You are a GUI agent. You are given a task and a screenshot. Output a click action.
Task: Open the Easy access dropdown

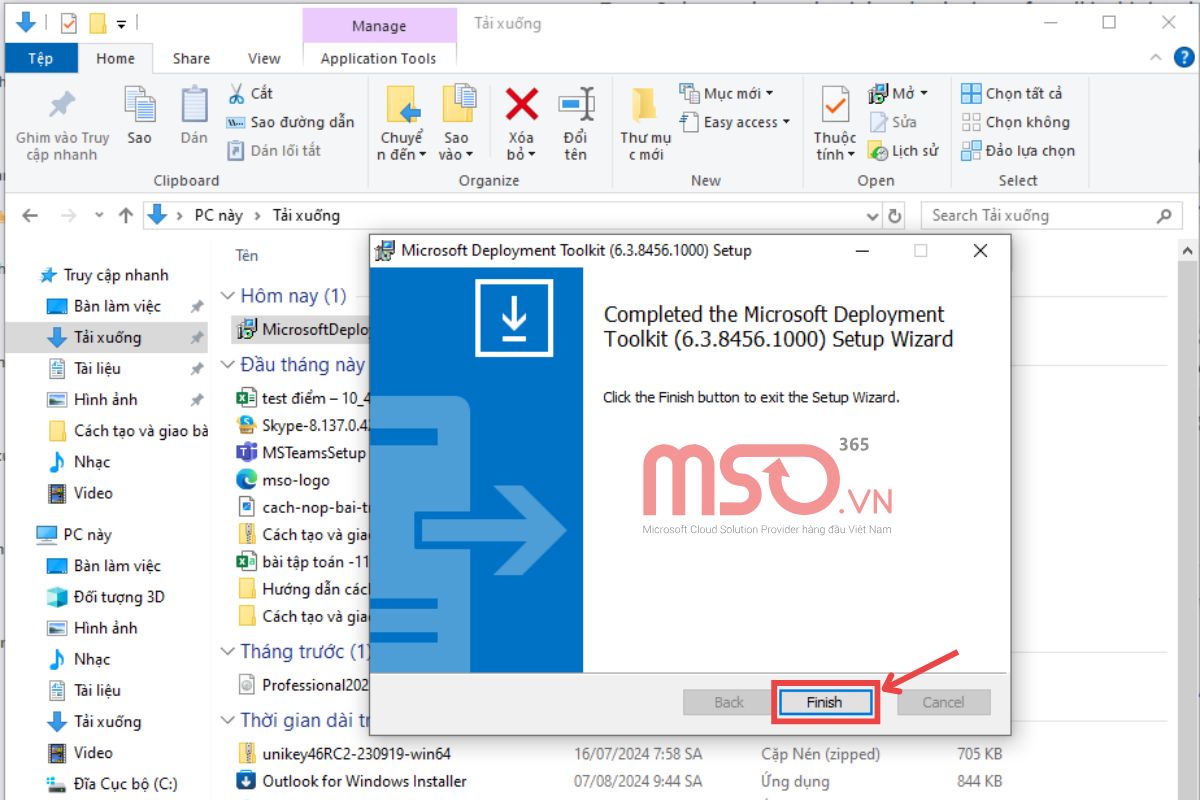tap(735, 122)
